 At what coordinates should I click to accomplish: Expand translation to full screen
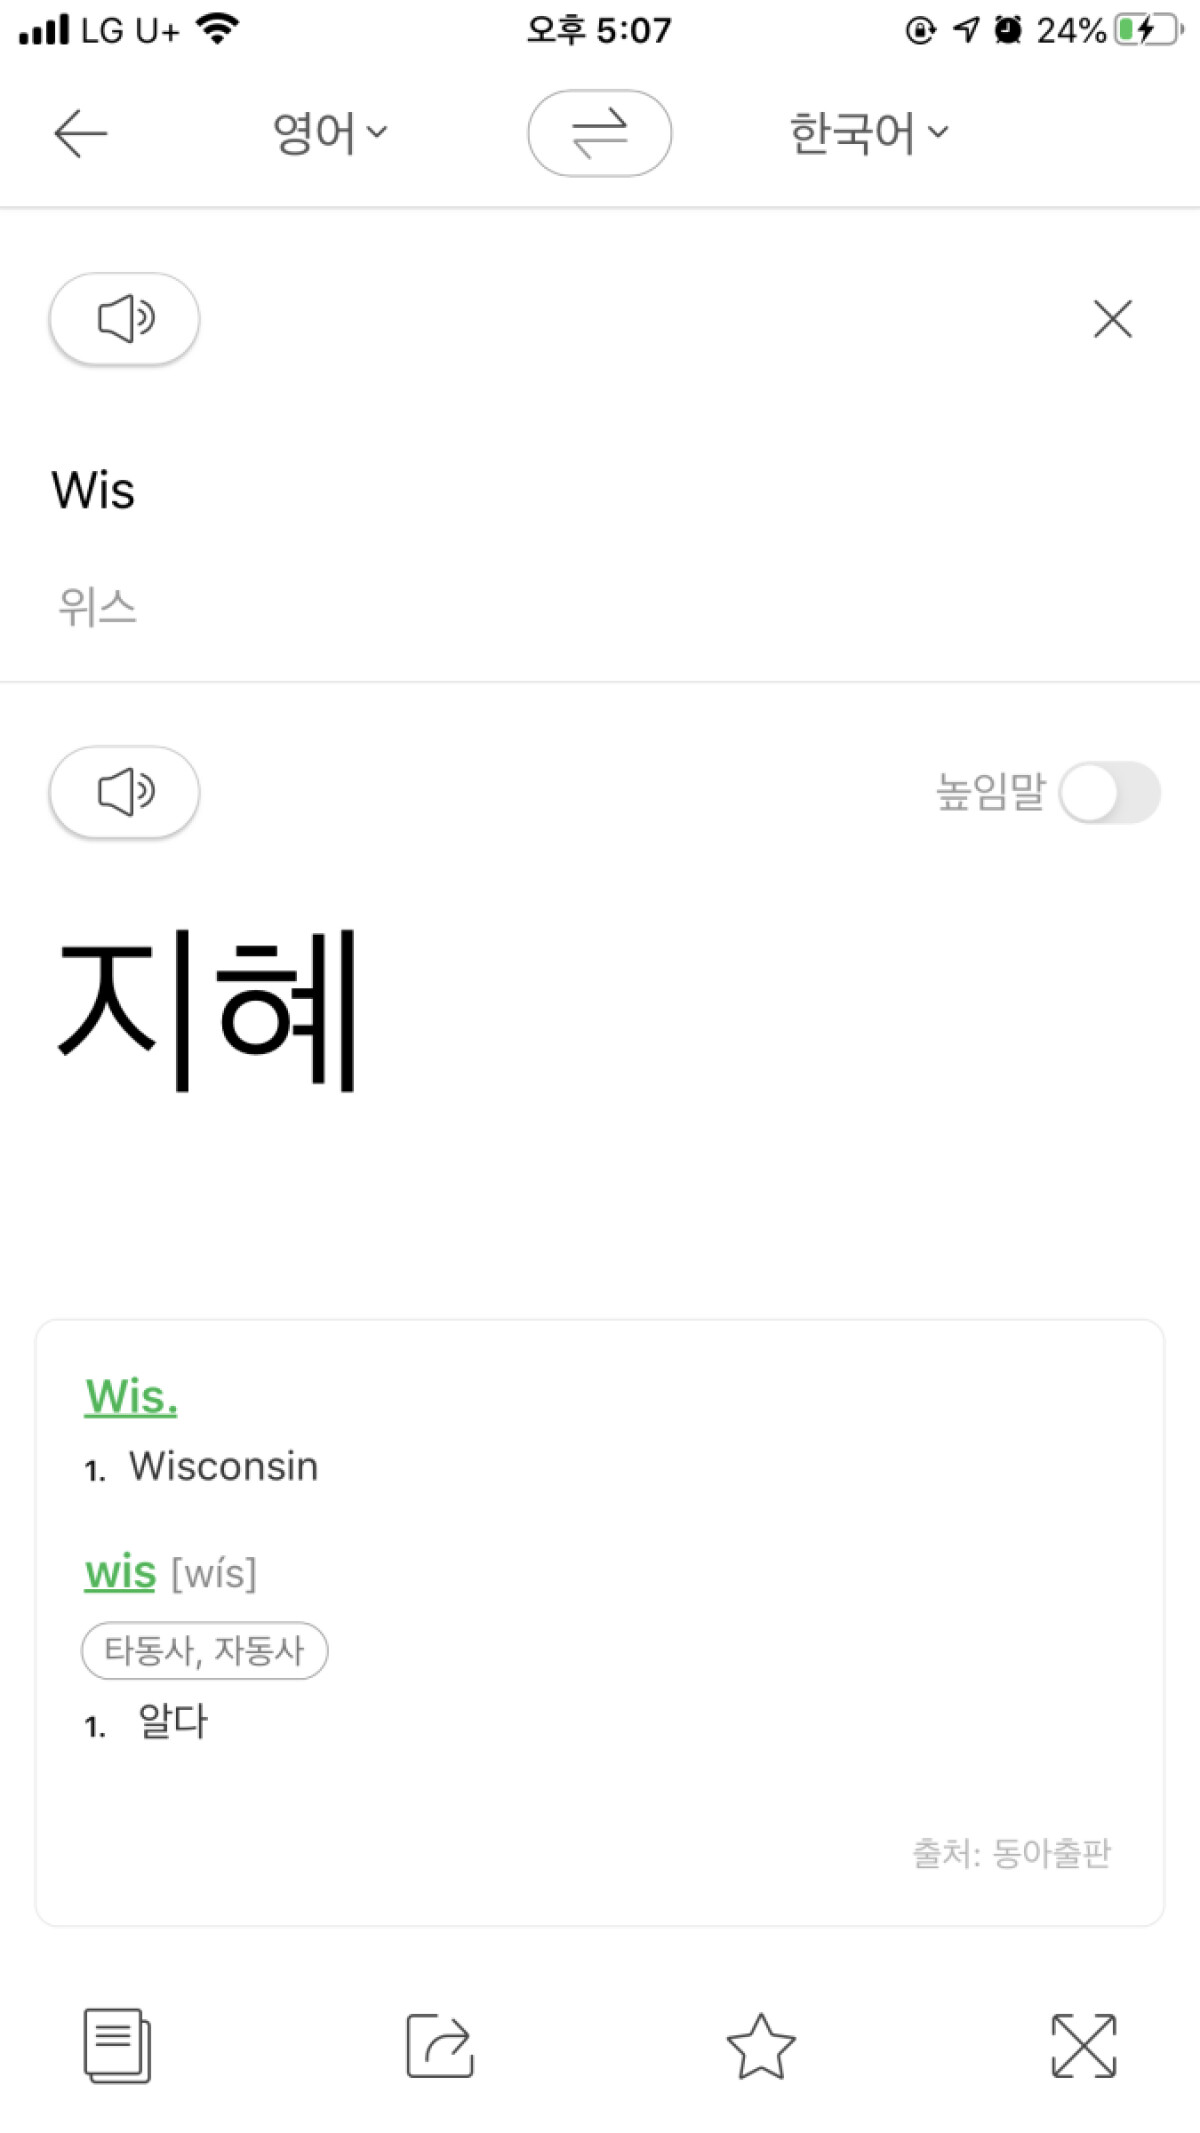point(1083,2046)
